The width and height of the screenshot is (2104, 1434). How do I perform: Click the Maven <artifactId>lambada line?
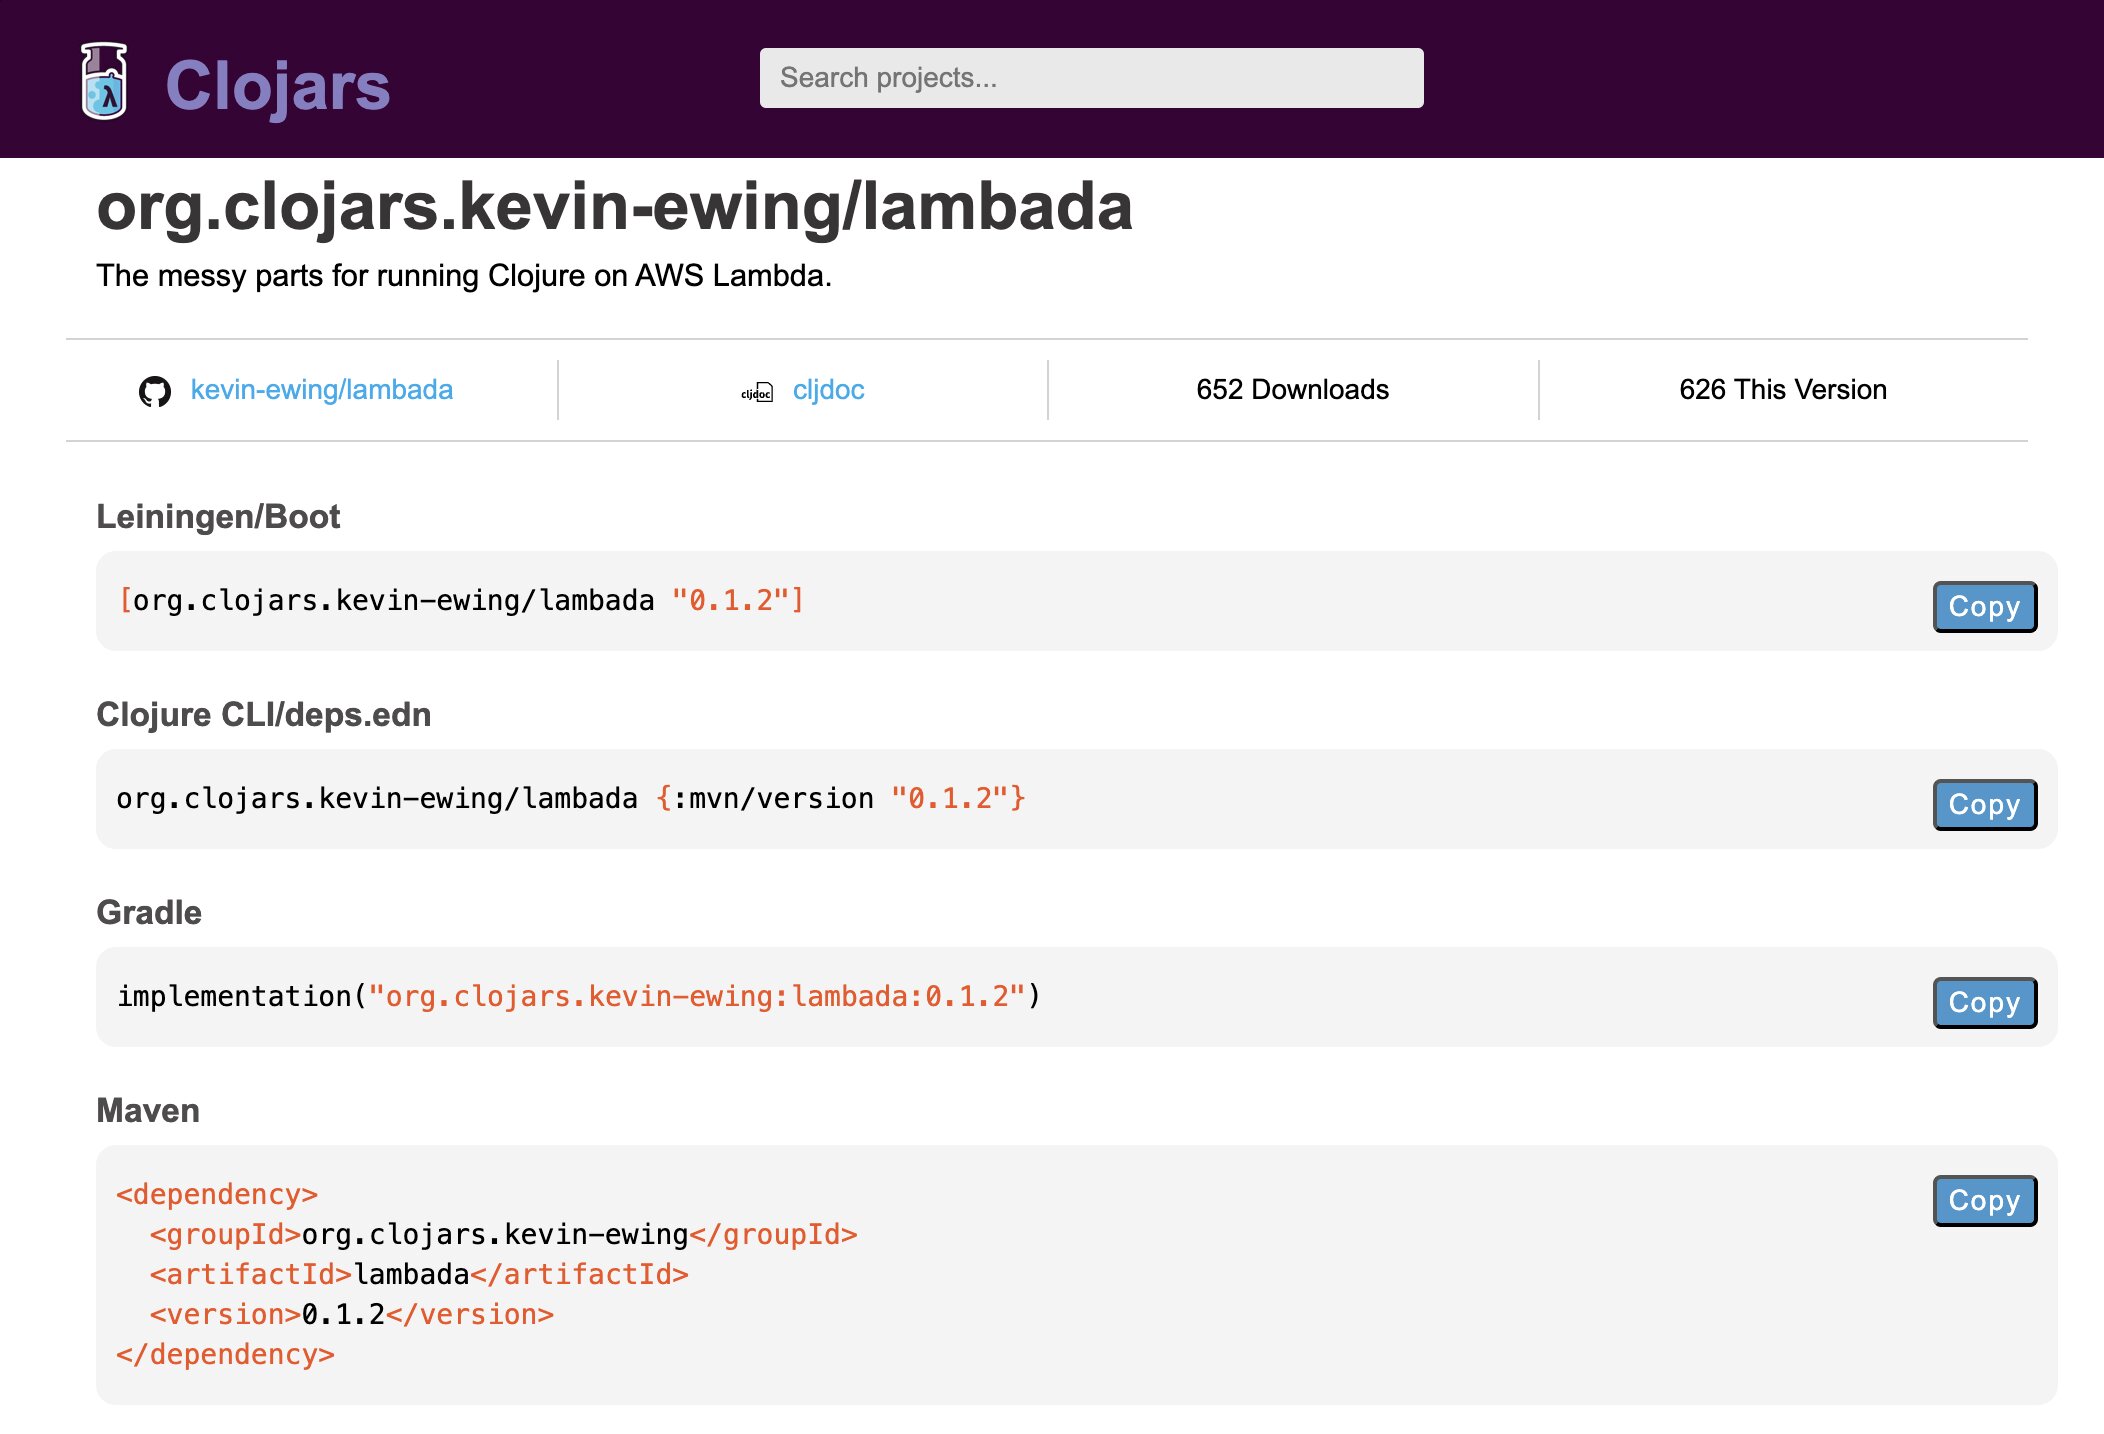click(419, 1275)
